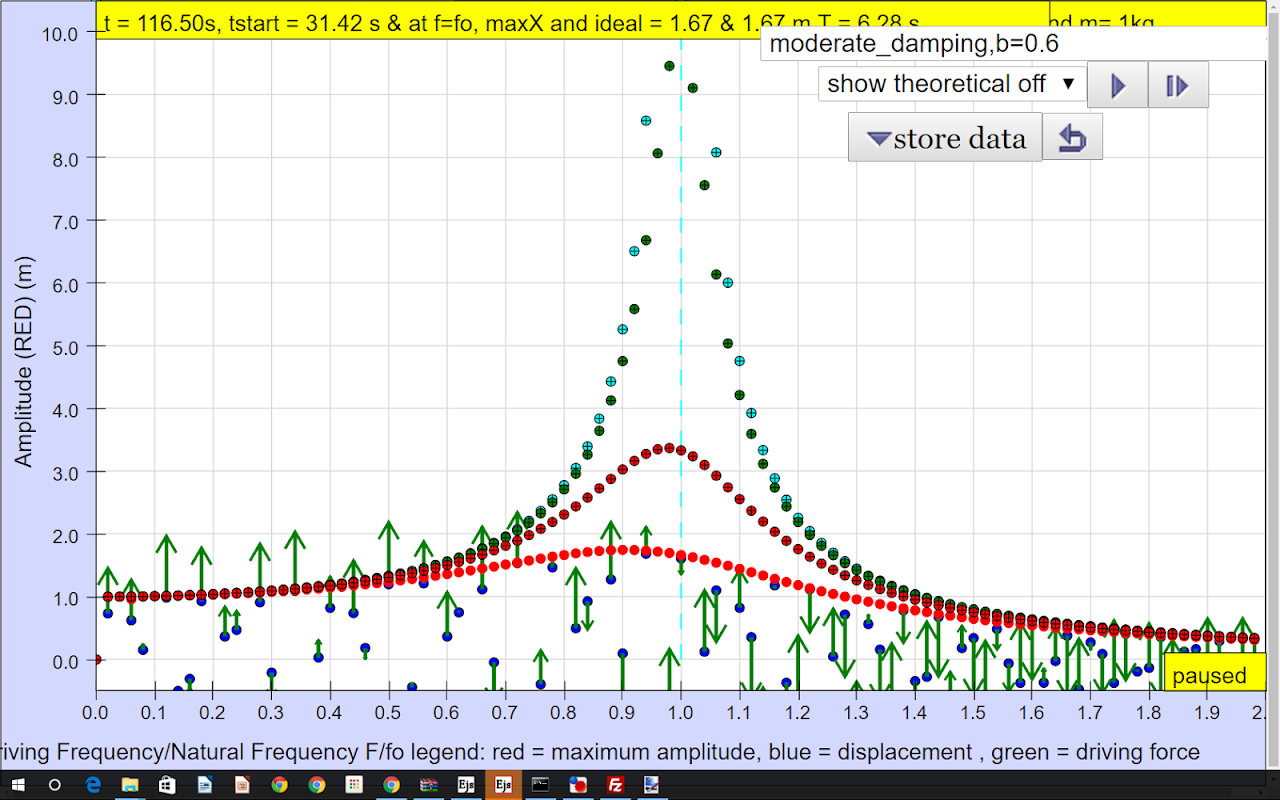Open the command prompt taskbar icon
The width and height of the screenshot is (1280, 800).
tap(540, 785)
